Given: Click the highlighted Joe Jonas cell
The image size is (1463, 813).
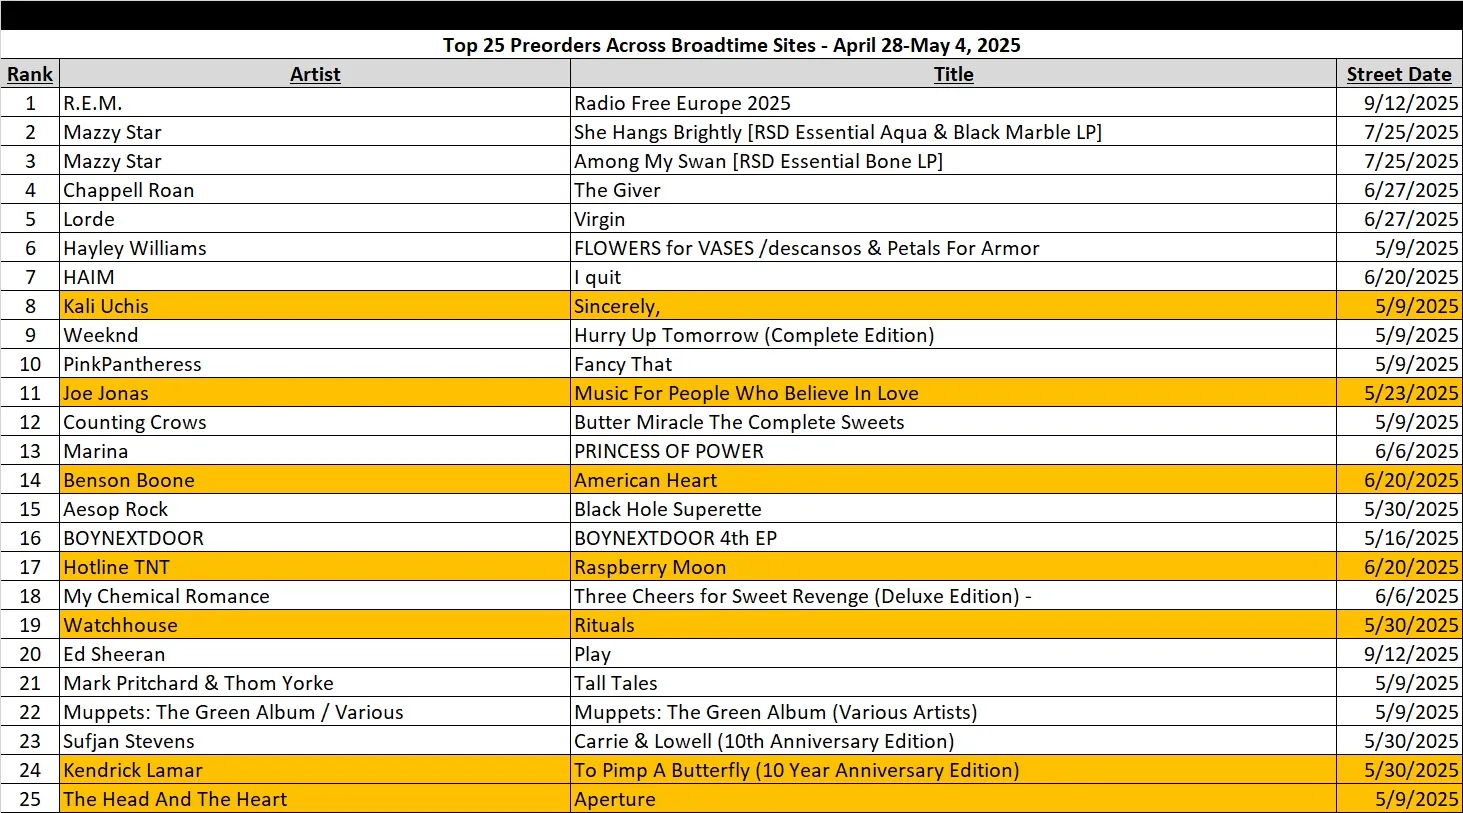Looking at the screenshot, I should tap(315, 393).
